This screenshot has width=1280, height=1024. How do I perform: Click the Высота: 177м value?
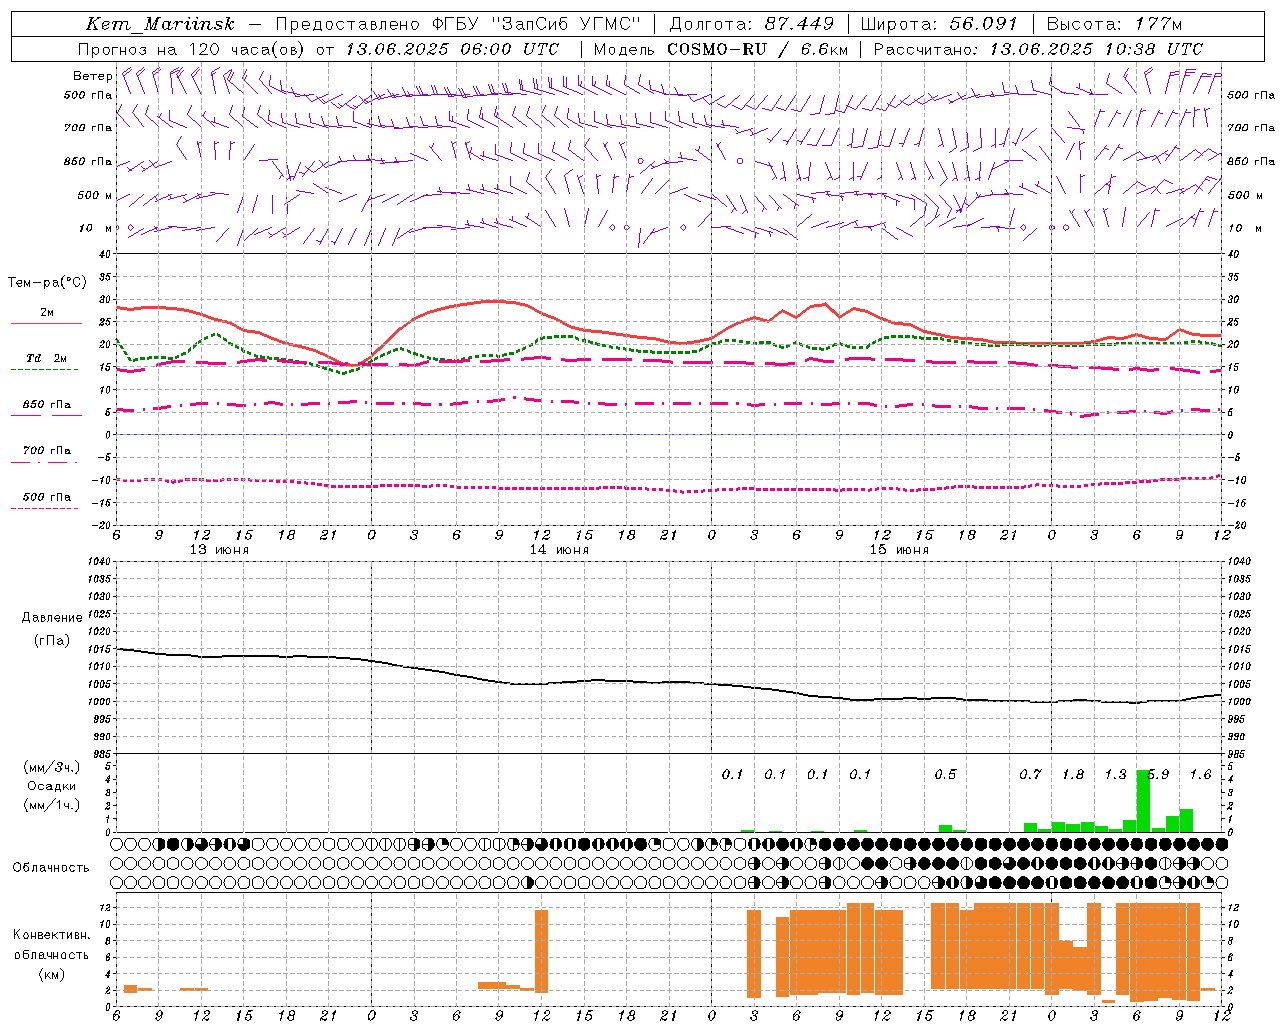(1114, 24)
